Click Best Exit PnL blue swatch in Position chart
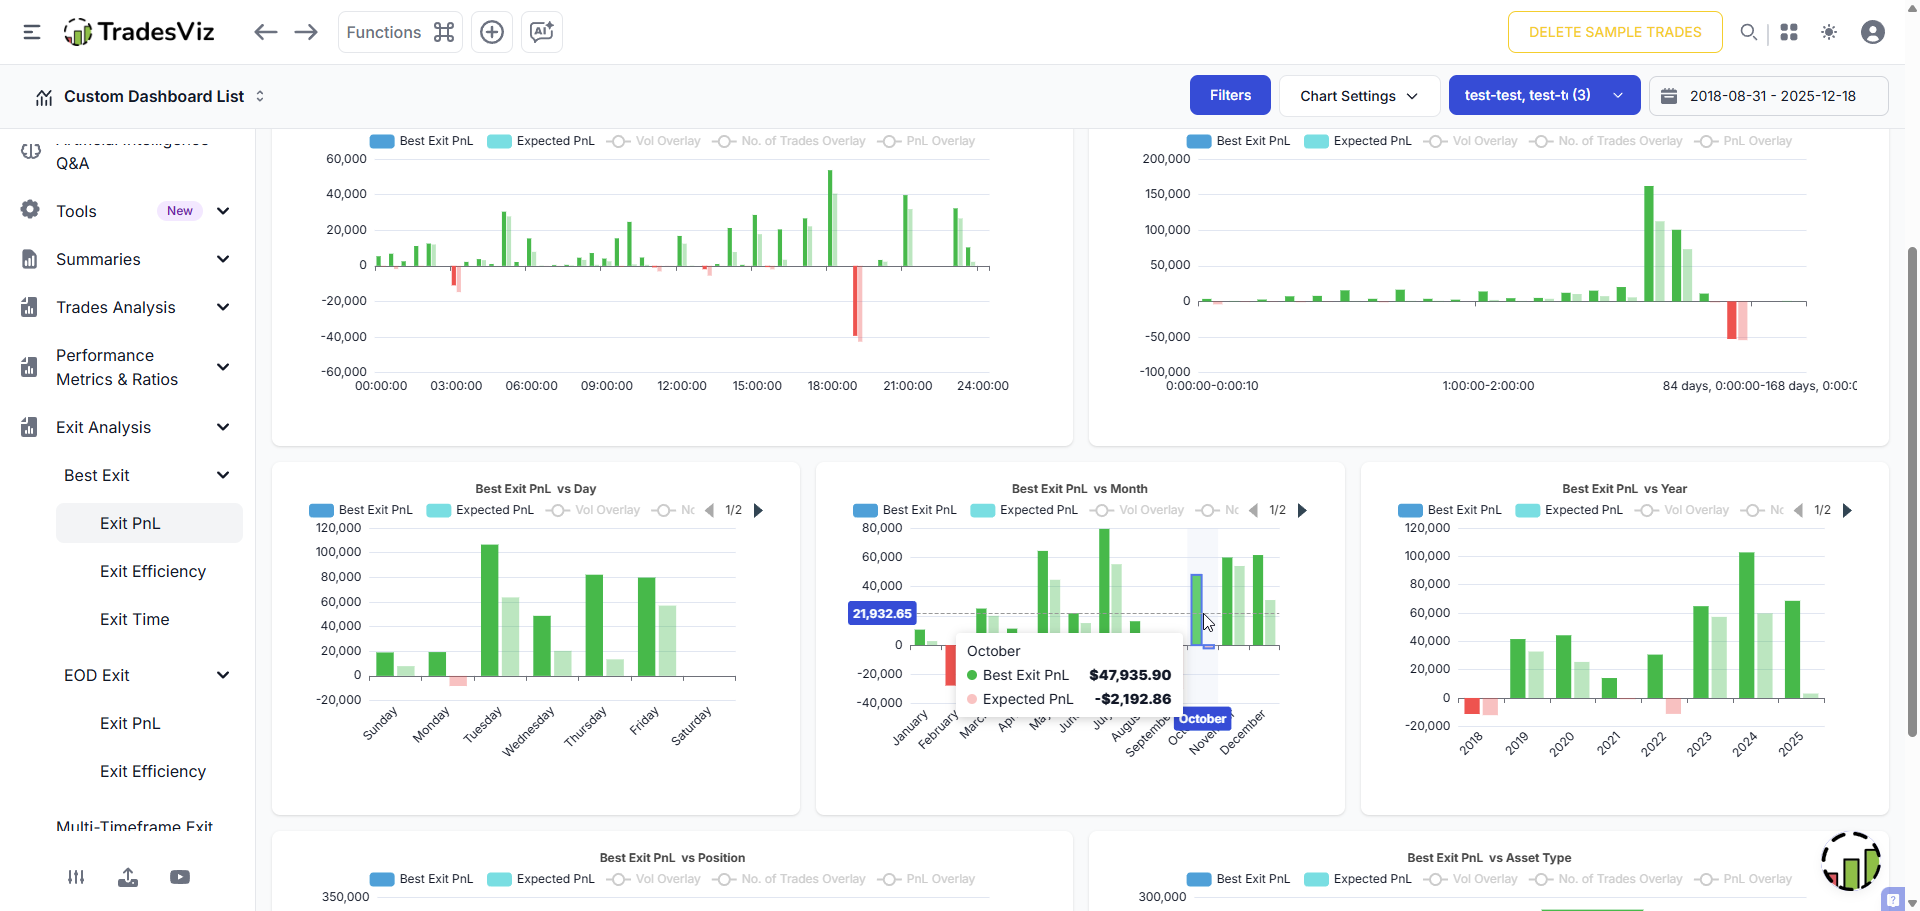Viewport: 1920px width, 911px height. click(382, 879)
